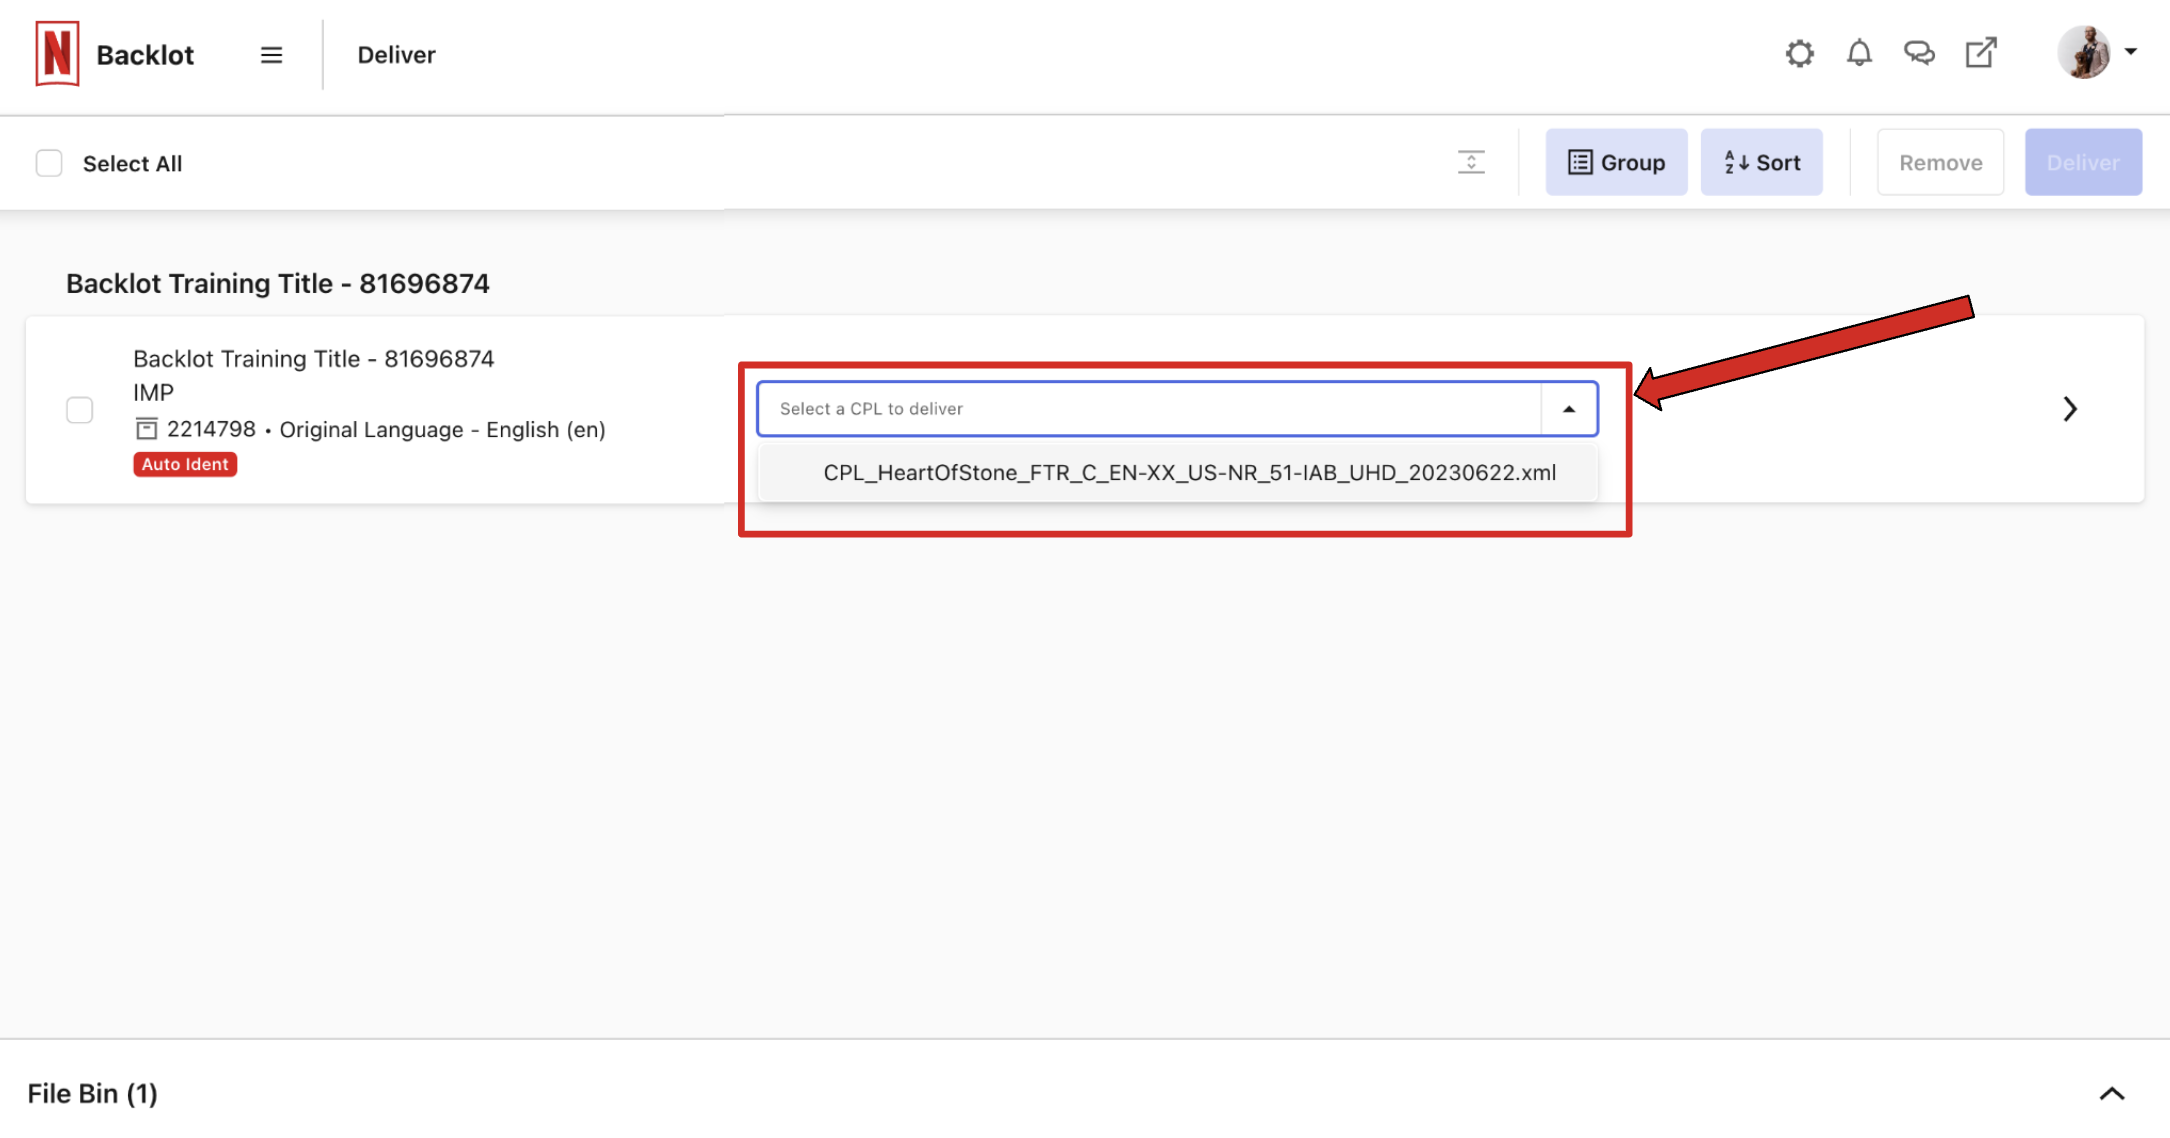The image size is (2170, 1138).
Task: Tick the checkbox for the IMP row
Action: pyautogui.click(x=80, y=410)
